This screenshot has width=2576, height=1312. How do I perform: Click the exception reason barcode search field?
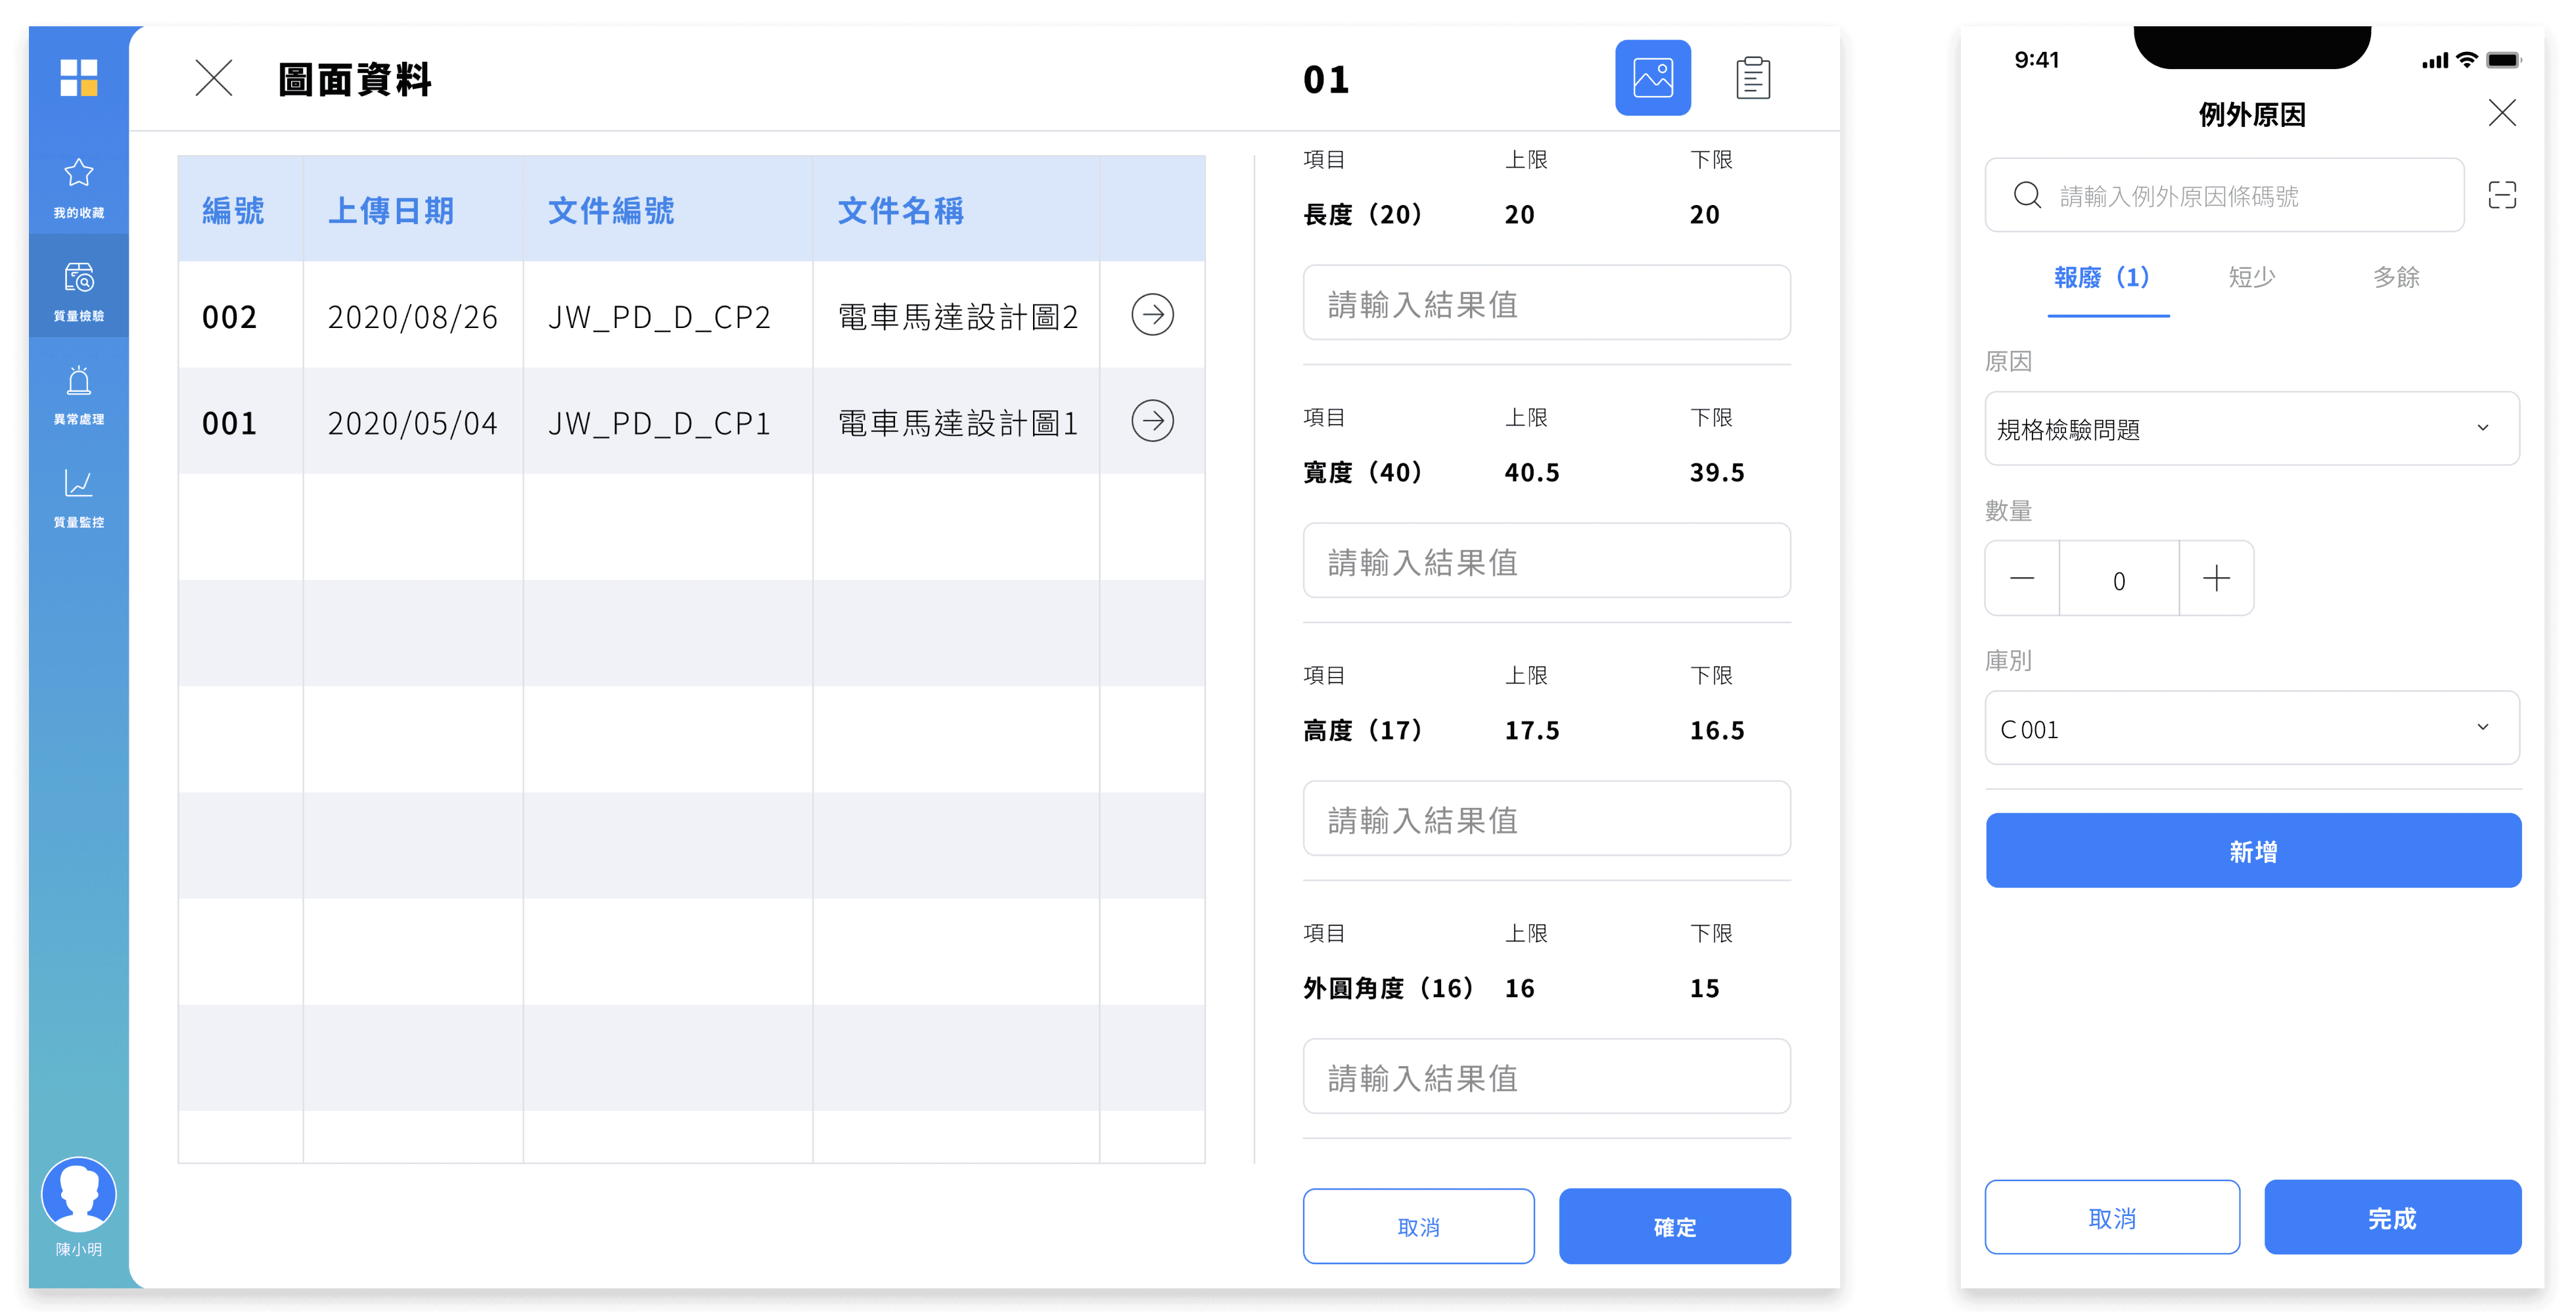point(2224,195)
